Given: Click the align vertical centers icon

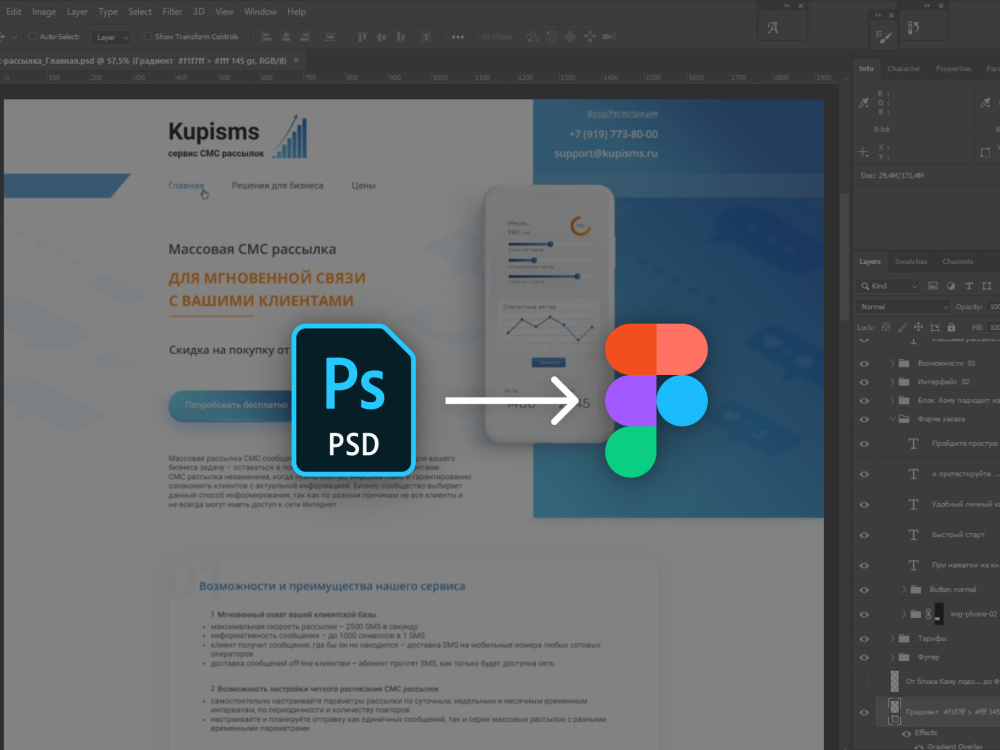Looking at the screenshot, I should pos(381,37).
